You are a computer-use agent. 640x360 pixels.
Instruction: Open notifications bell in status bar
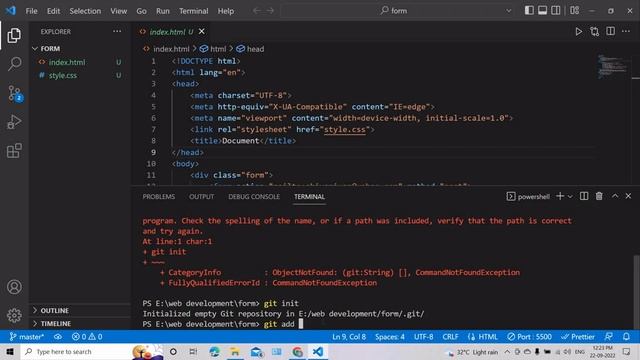pyautogui.click(x=626, y=337)
